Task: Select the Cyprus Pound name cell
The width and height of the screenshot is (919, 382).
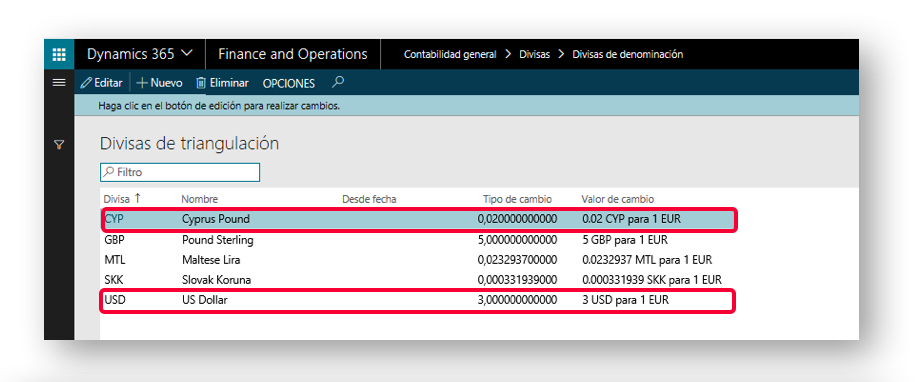Action: 216,219
